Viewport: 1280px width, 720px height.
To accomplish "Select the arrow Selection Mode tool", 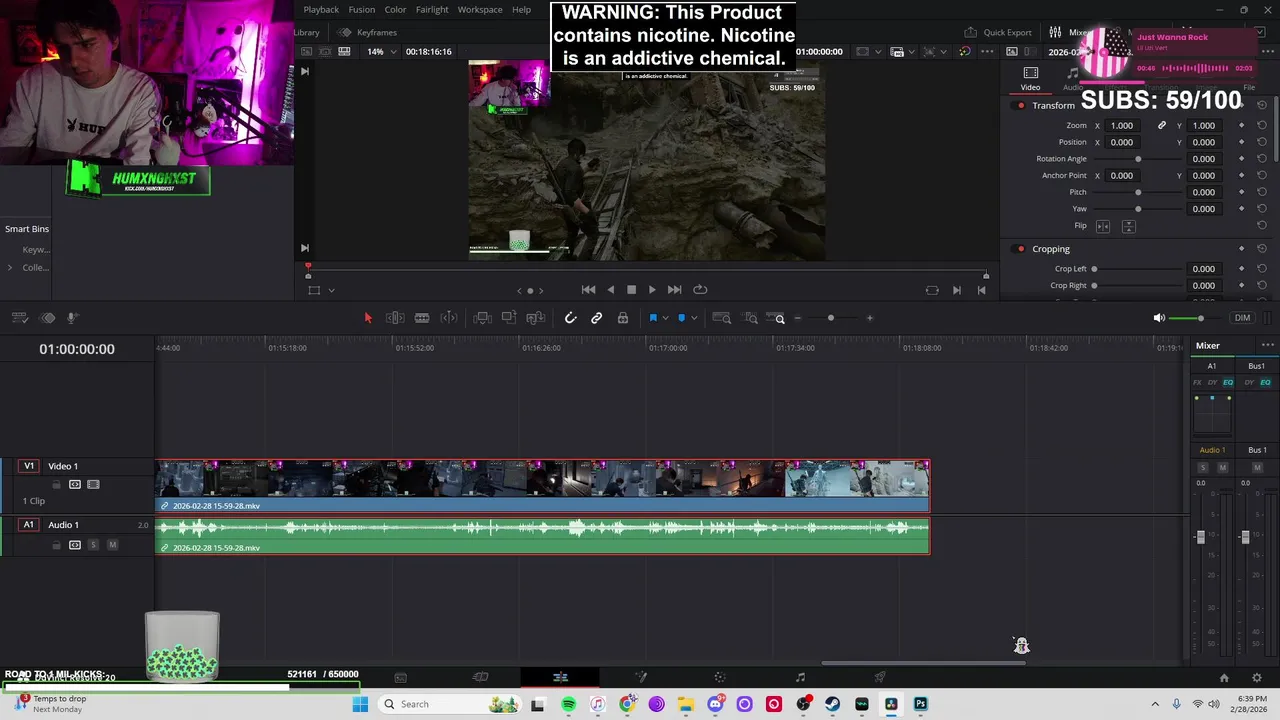I will tap(367, 318).
